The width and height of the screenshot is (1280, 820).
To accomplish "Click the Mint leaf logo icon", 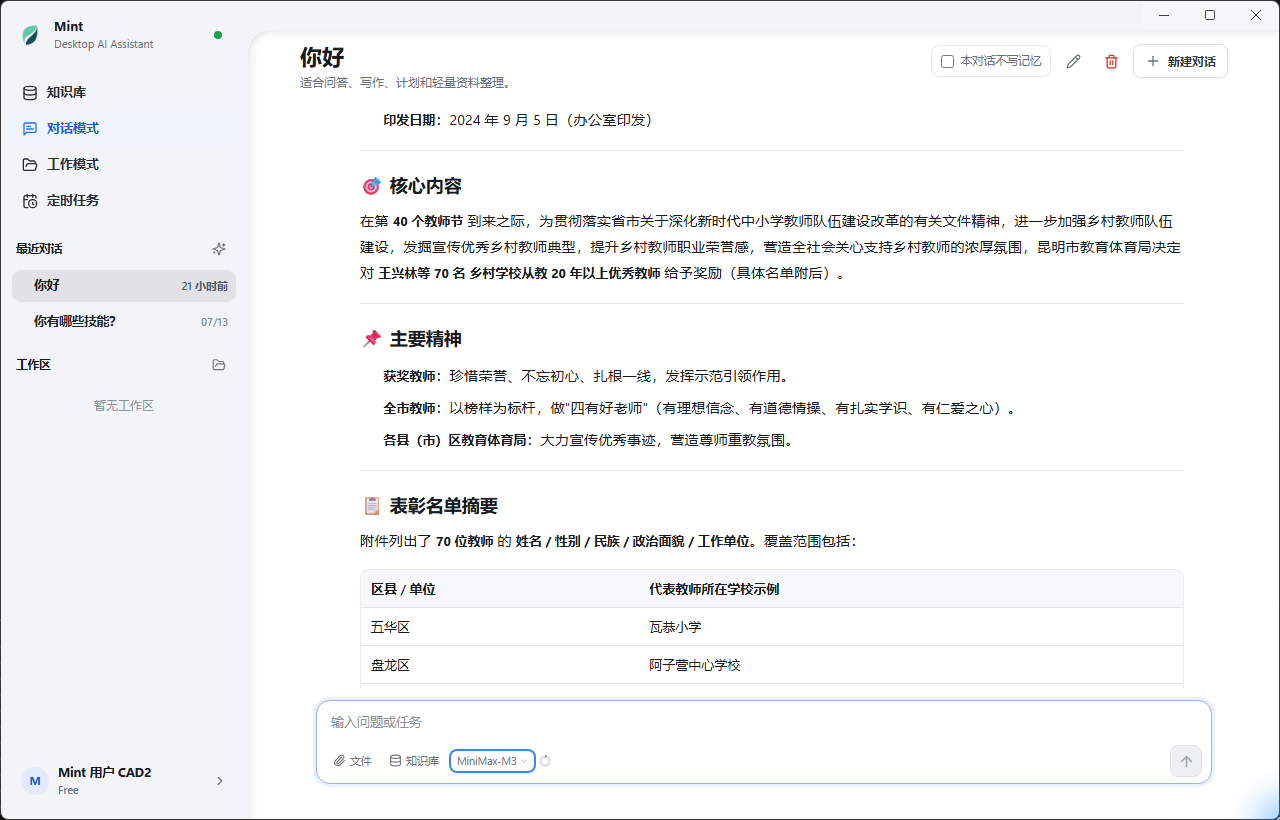I will (x=31, y=35).
